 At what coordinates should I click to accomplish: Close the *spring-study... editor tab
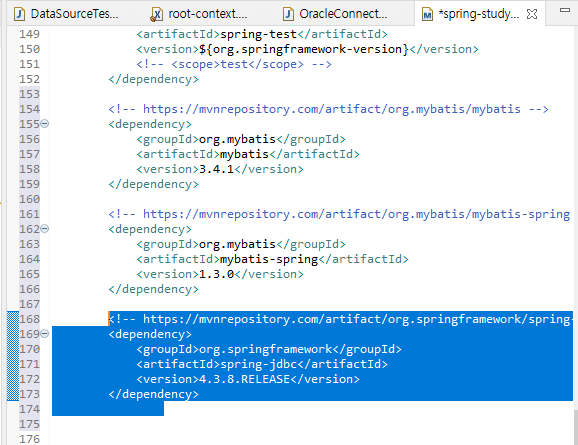532,14
